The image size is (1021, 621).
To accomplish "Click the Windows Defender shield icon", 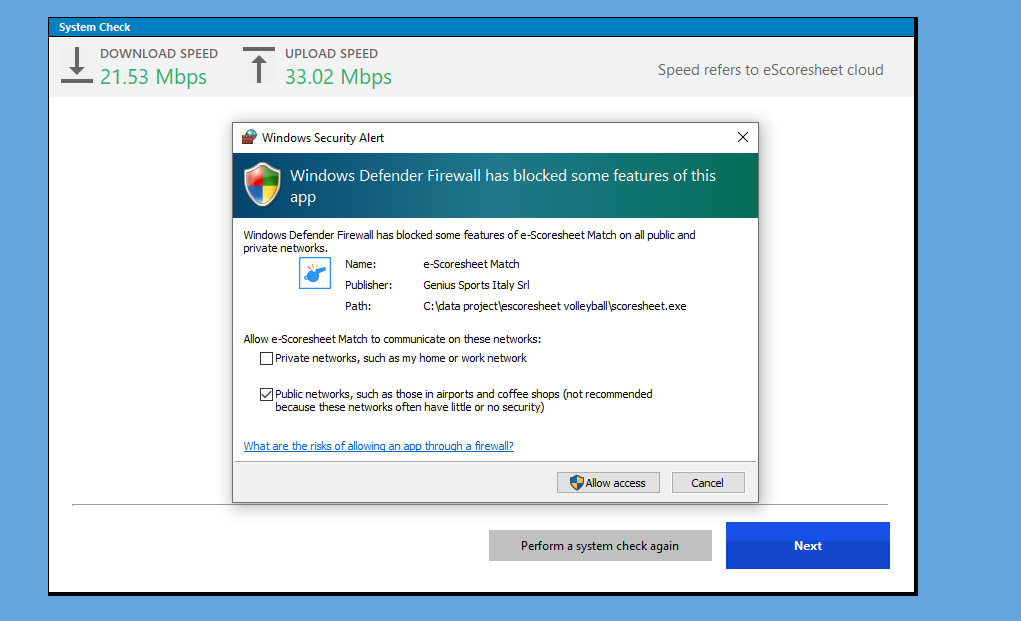I will pos(262,185).
